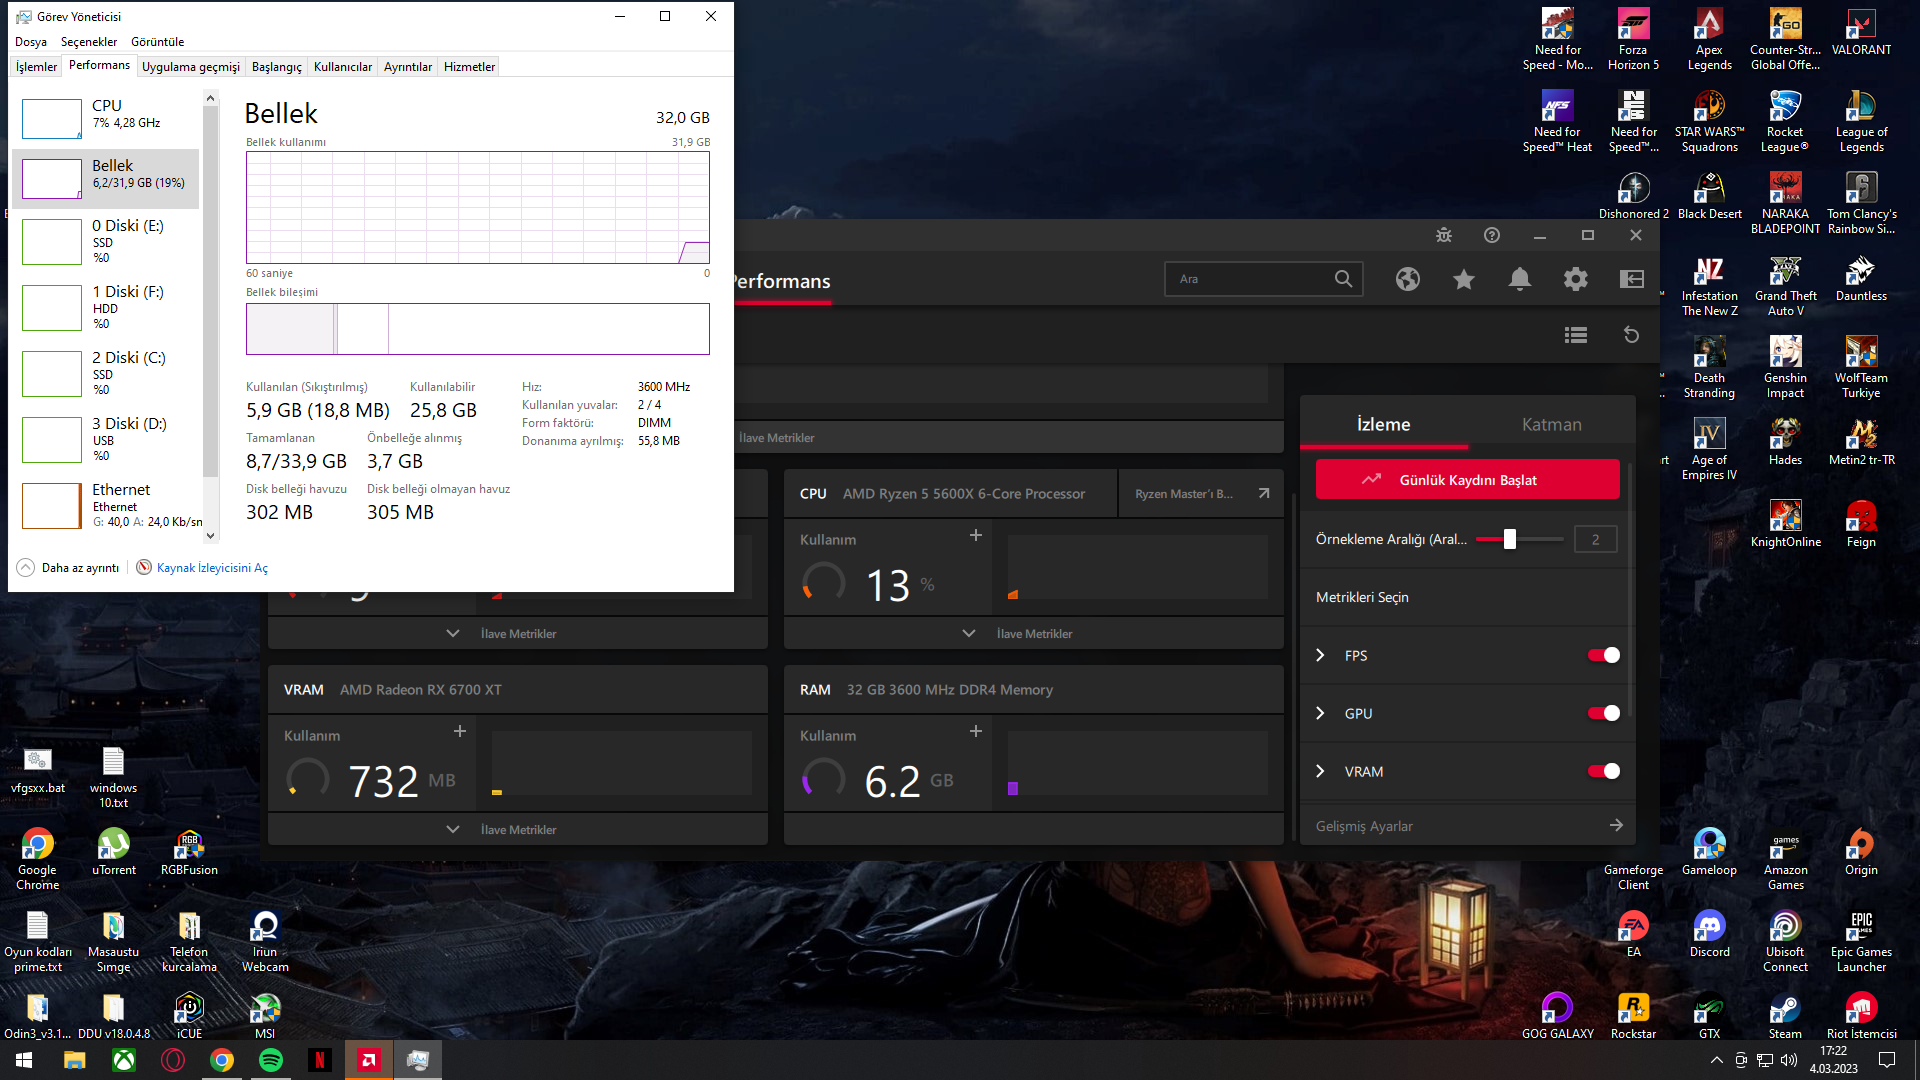Screen dimensions: 1920x1080
Task: Open uTorrent desktop icon
Action: [x=113, y=852]
